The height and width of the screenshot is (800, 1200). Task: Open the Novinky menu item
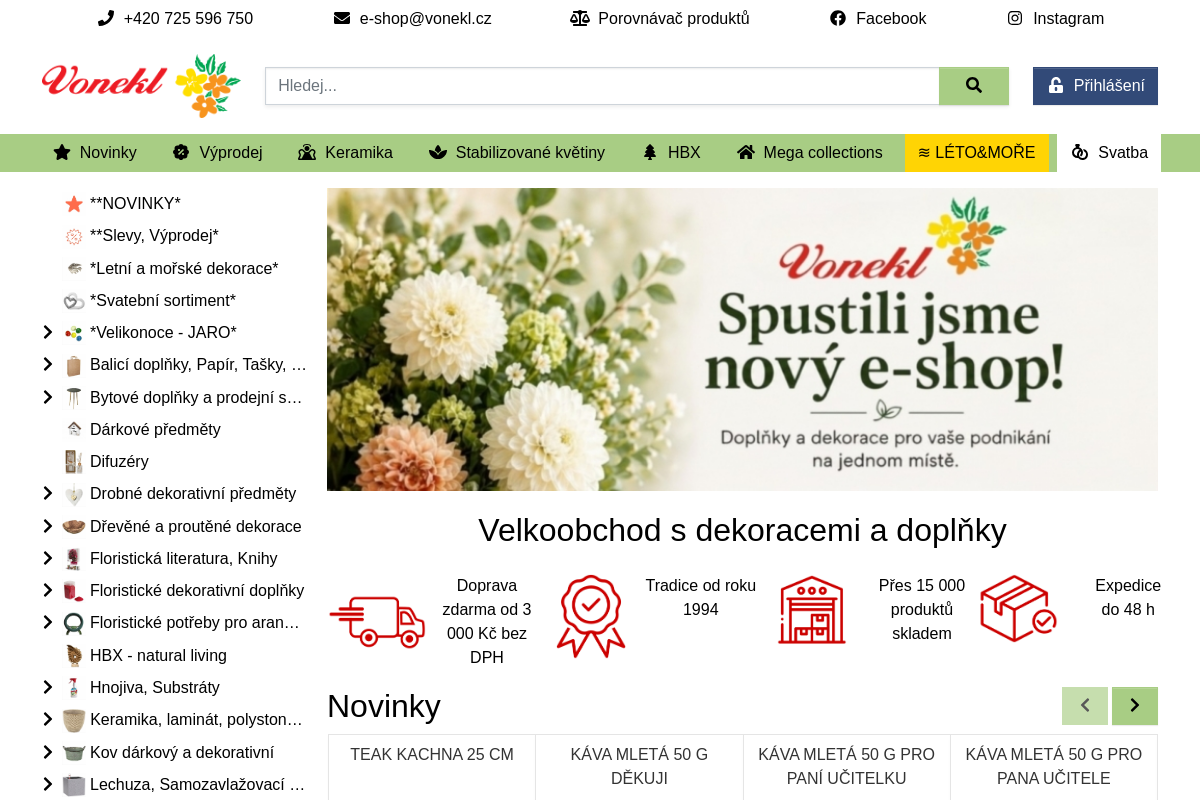(x=95, y=153)
